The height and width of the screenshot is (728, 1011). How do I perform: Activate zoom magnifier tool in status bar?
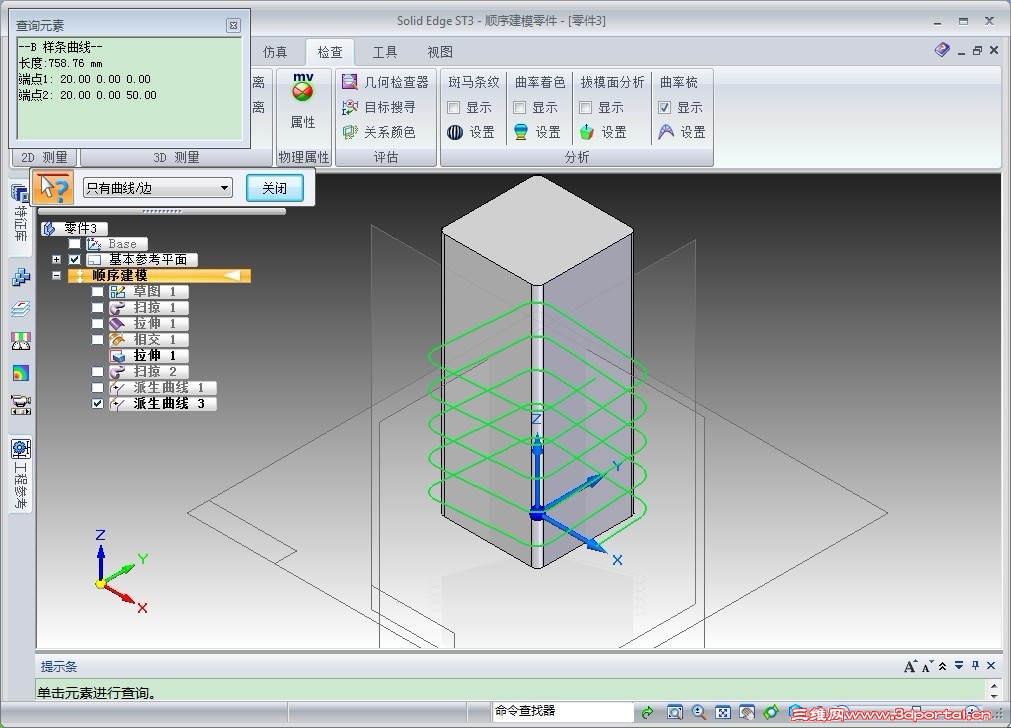coord(699,712)
